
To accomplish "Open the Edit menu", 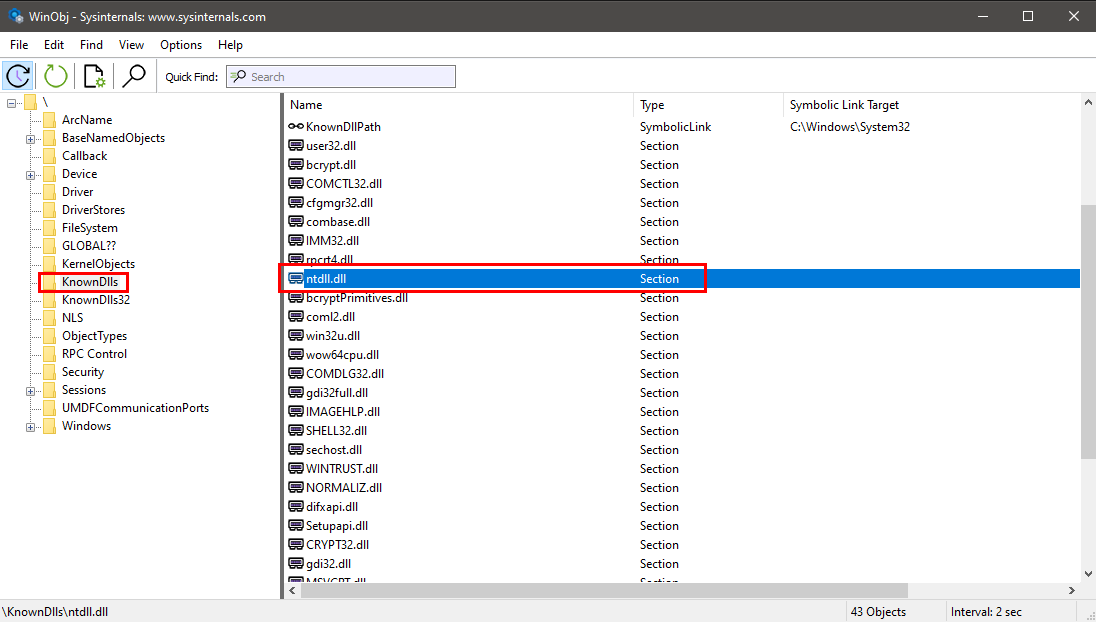I will [x=54, y=45].
